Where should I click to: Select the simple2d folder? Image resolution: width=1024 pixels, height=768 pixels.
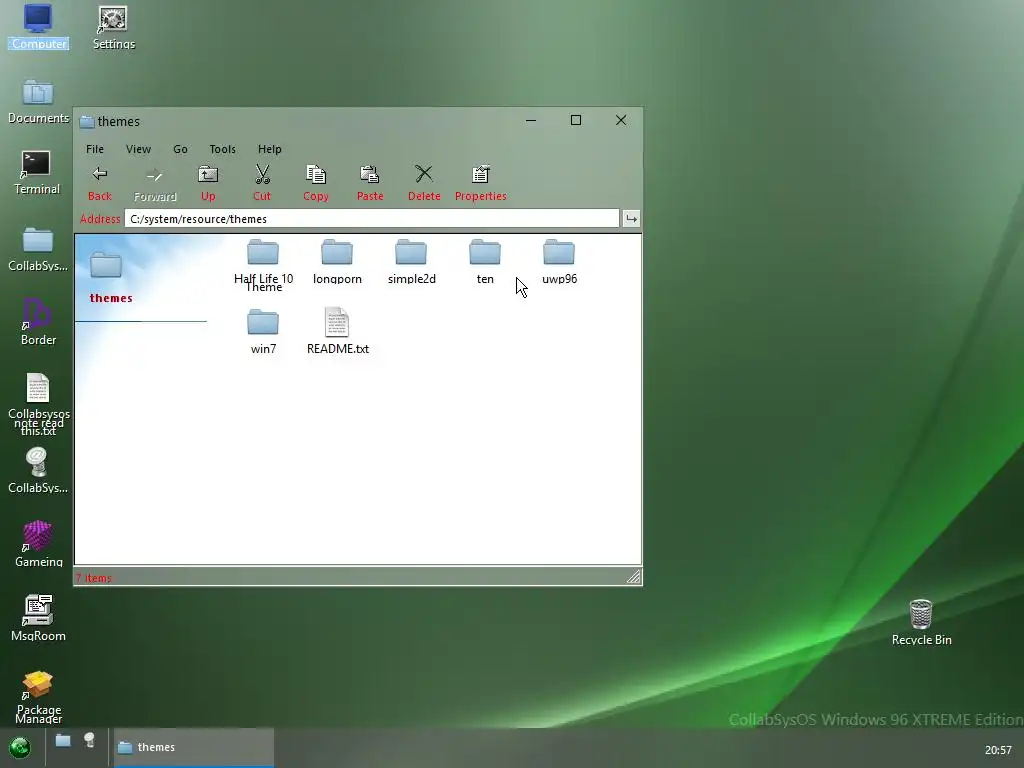[x=411, y=262]
